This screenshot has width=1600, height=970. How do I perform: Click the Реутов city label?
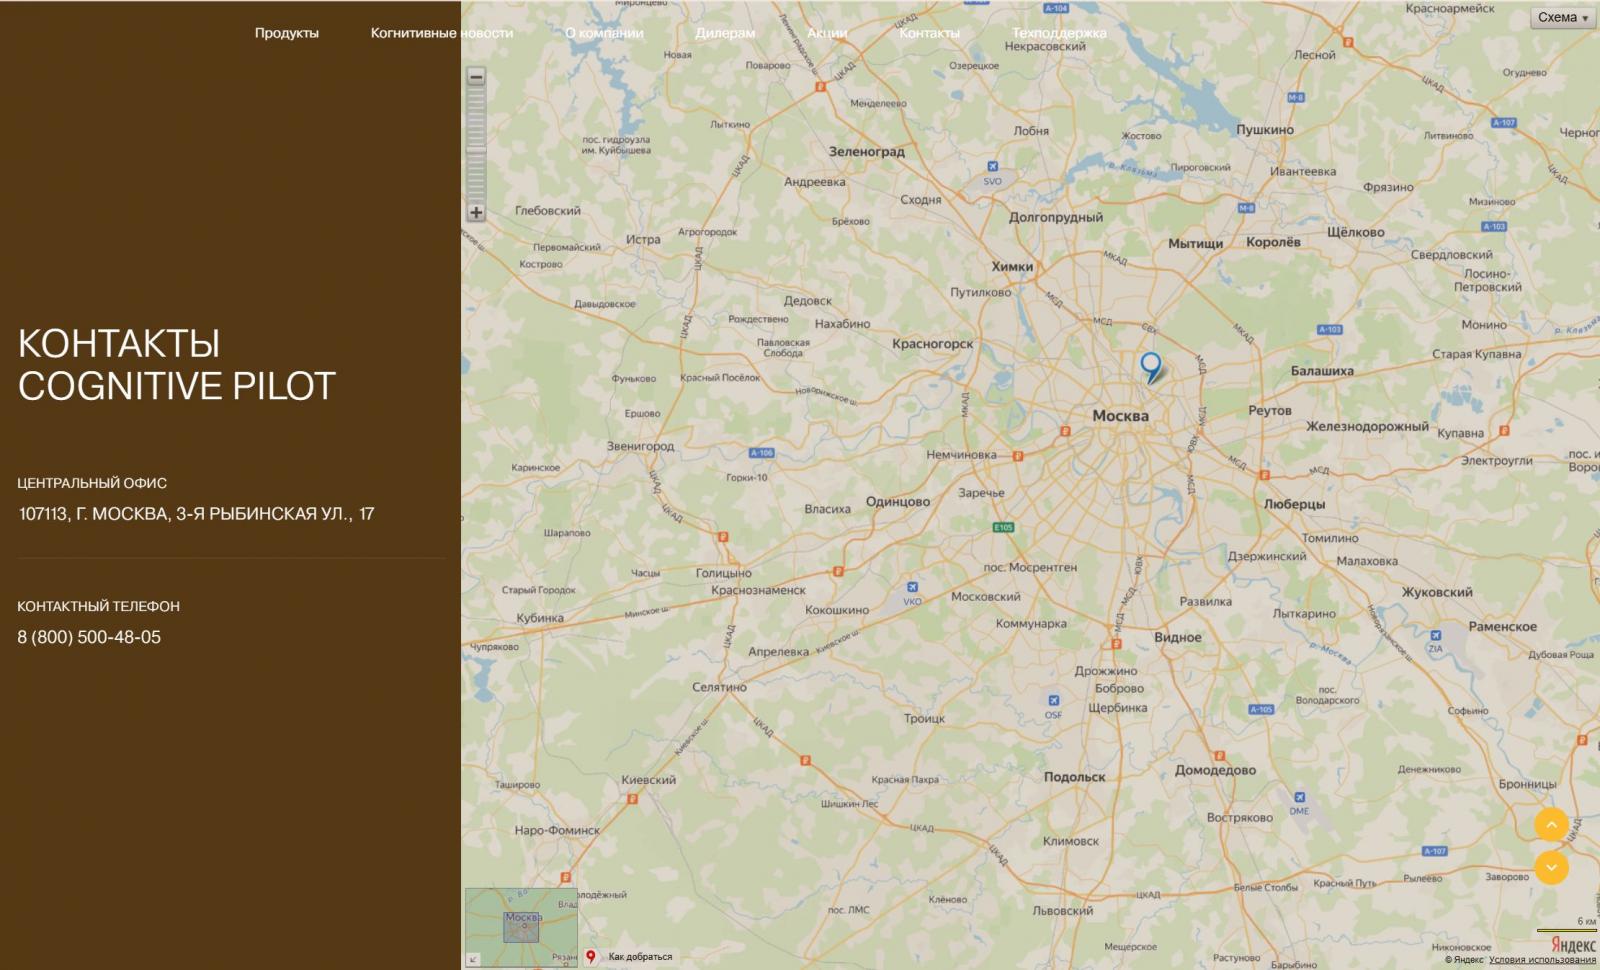pos(1270,411)
